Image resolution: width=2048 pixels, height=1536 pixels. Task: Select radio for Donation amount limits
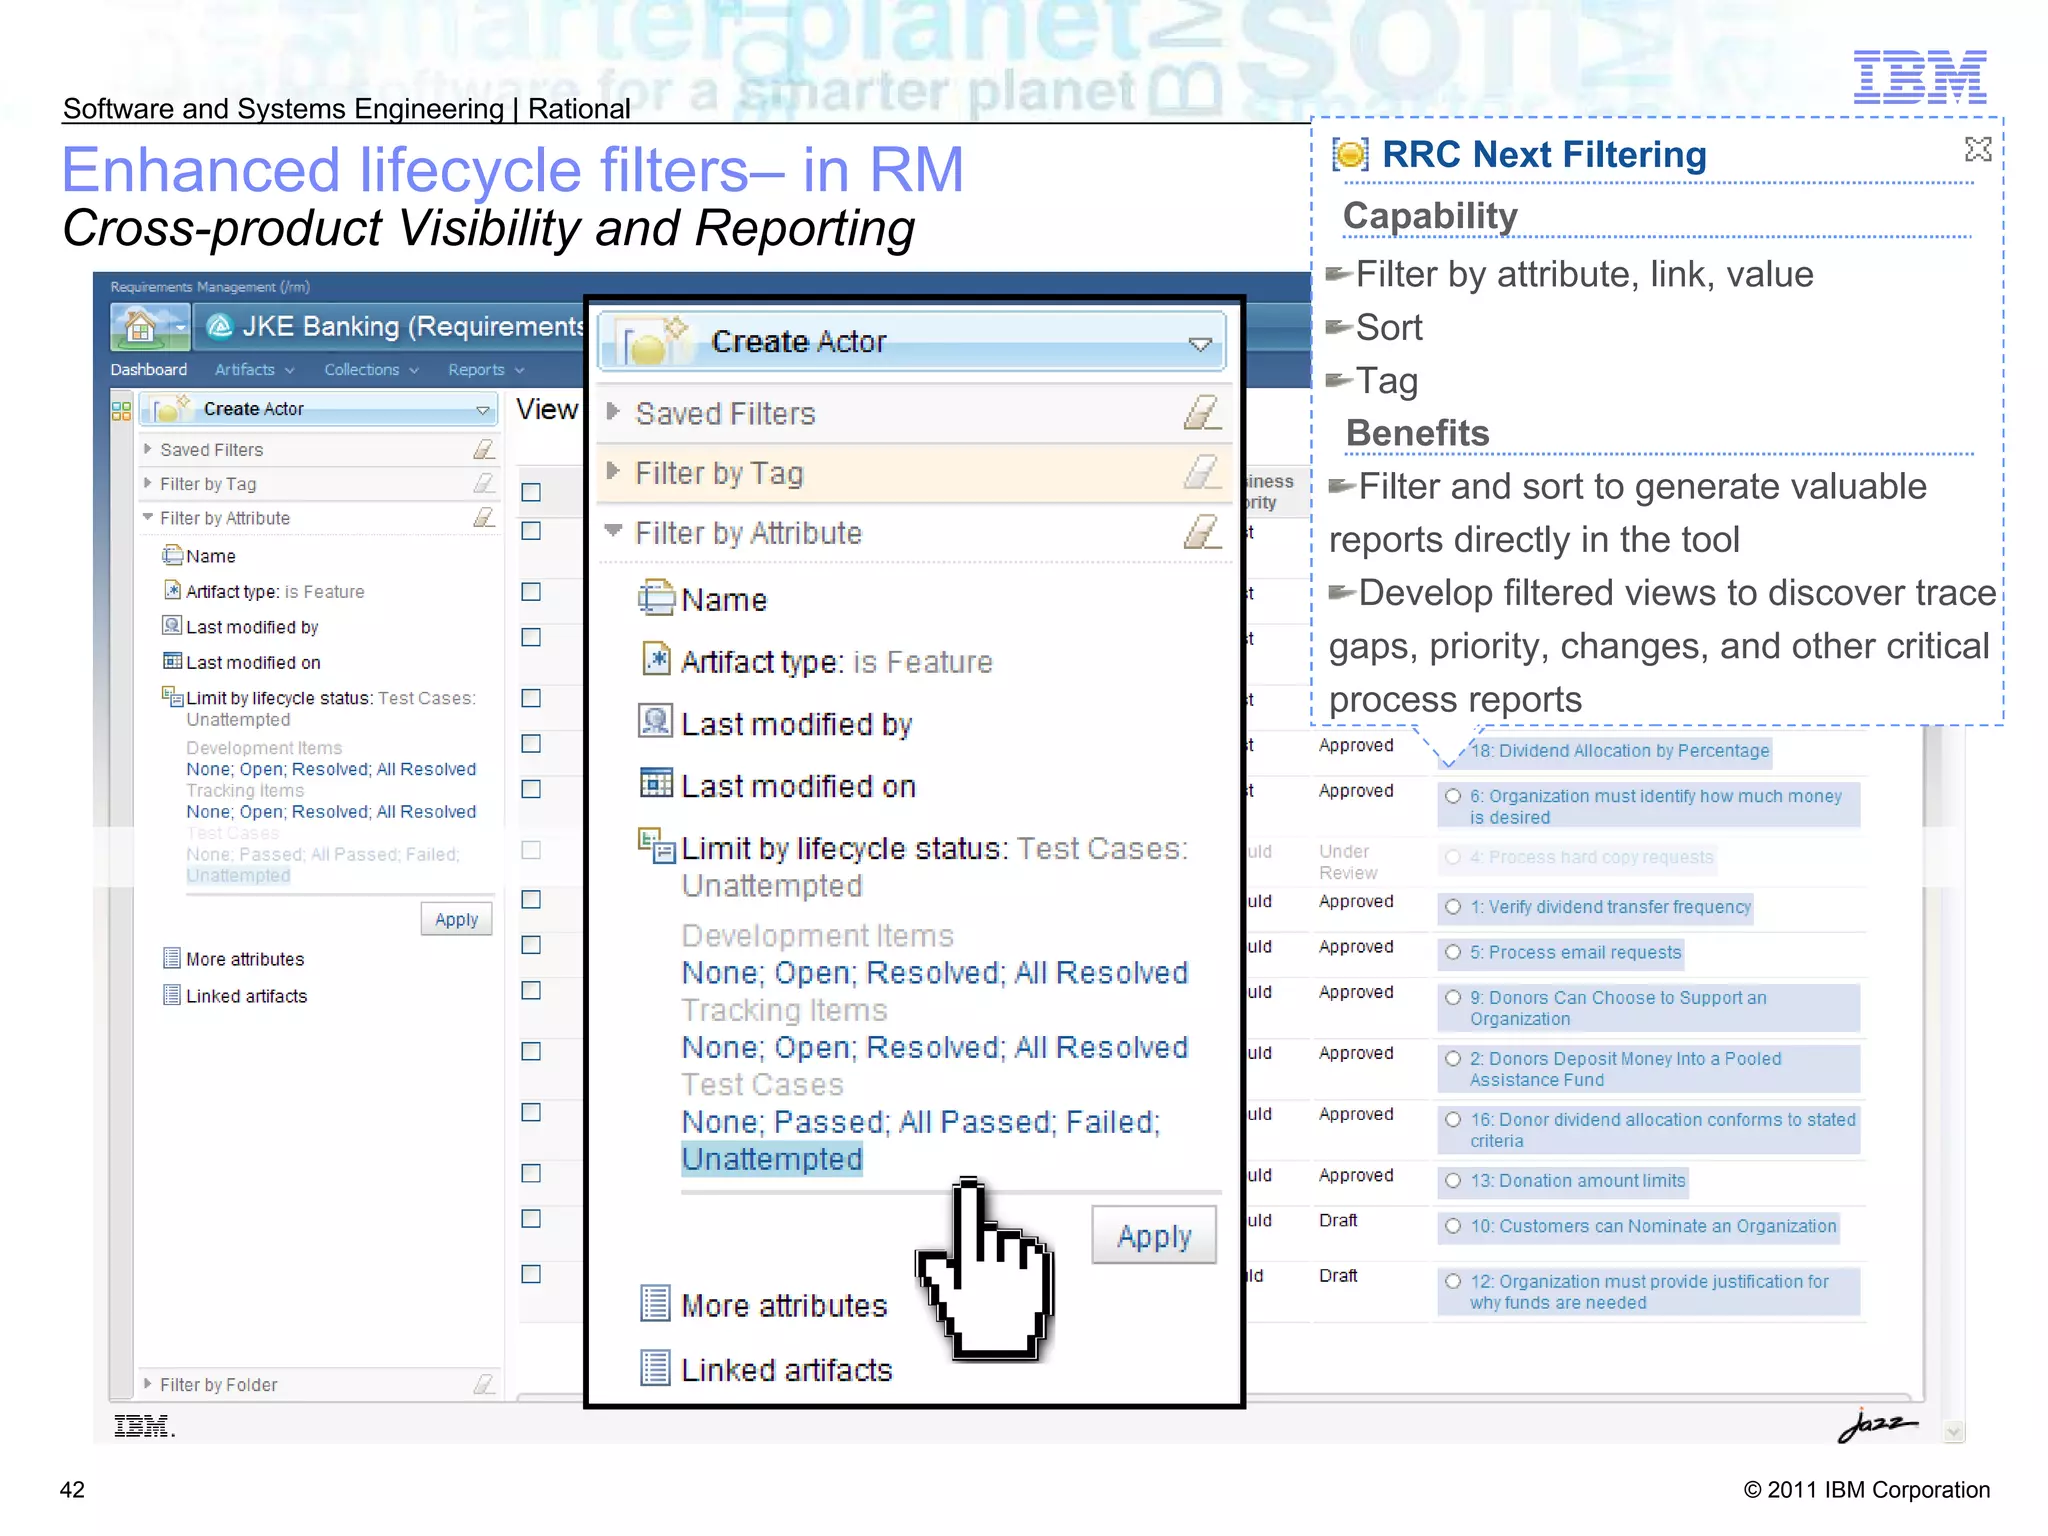click(x=1453, y=1181)
